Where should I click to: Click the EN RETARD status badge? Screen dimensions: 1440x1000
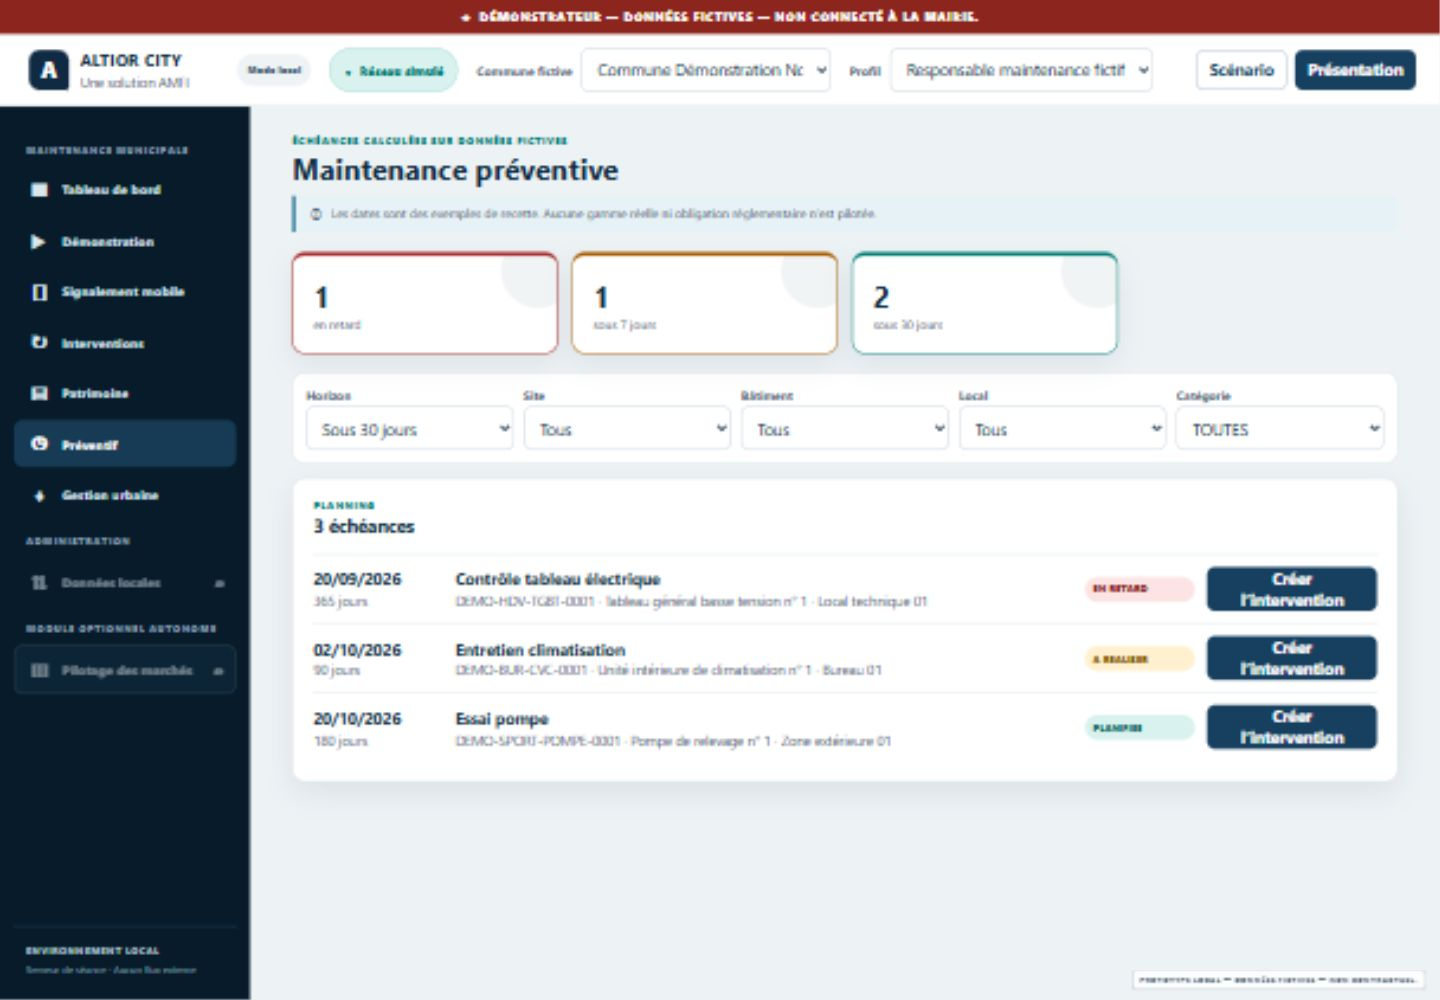pos(1140,589)
